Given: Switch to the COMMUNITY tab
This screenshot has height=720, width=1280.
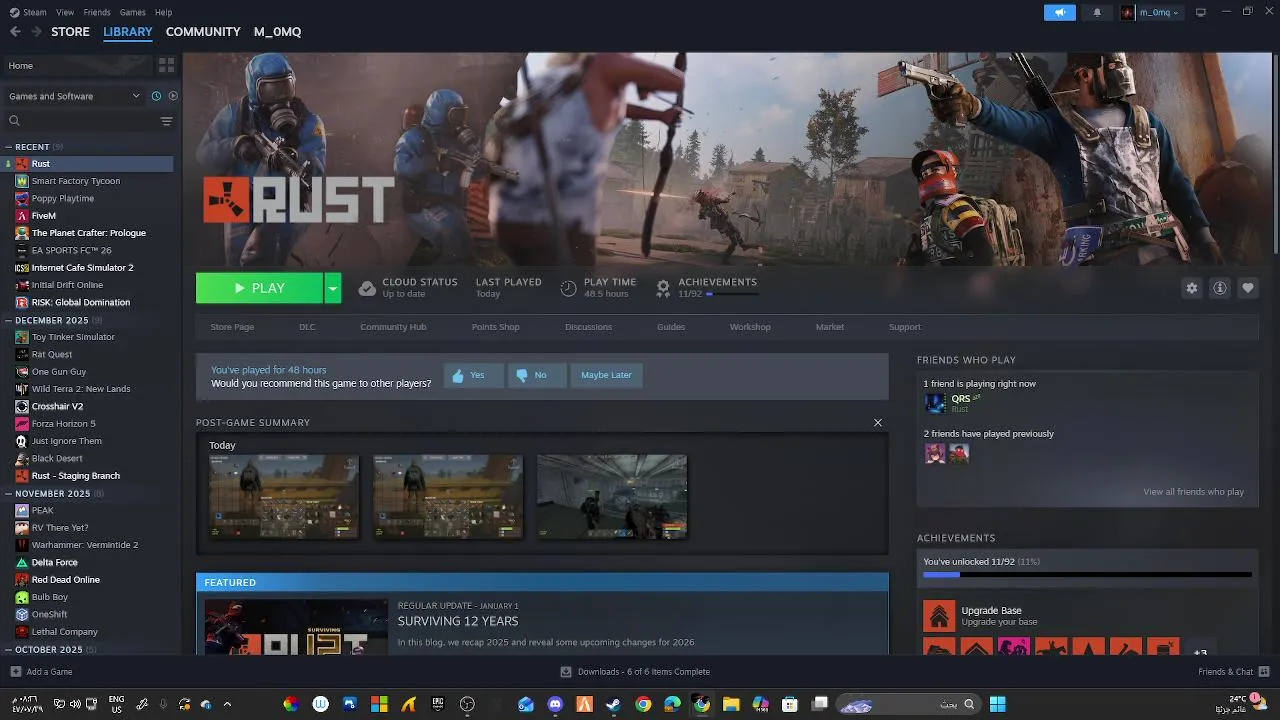Looking at the screenshot, I should (203, 32).
